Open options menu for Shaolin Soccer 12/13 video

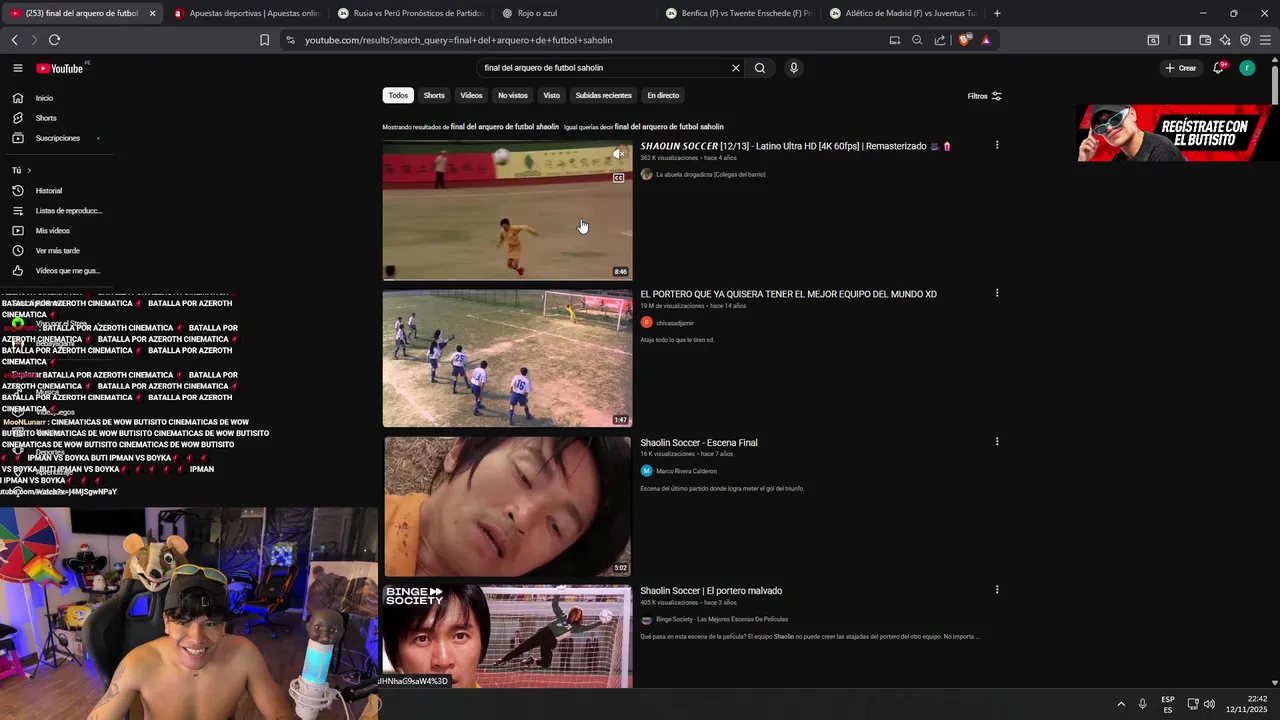coord(996,145)
